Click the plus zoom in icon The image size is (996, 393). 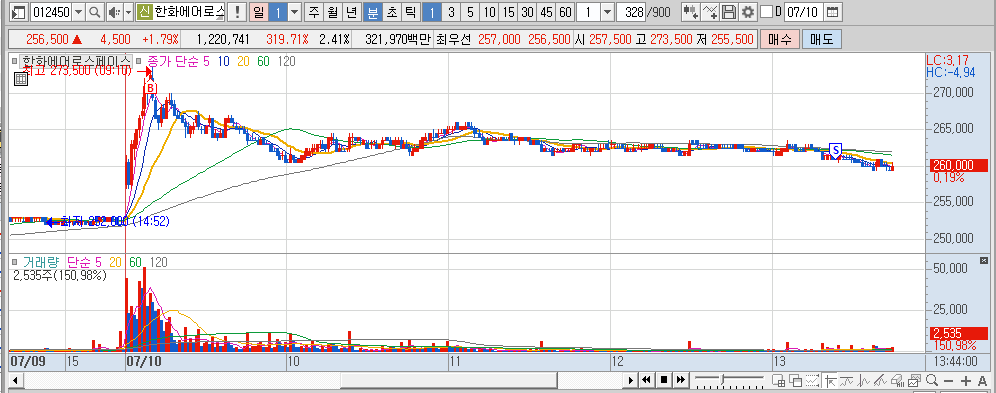point(966,381)
